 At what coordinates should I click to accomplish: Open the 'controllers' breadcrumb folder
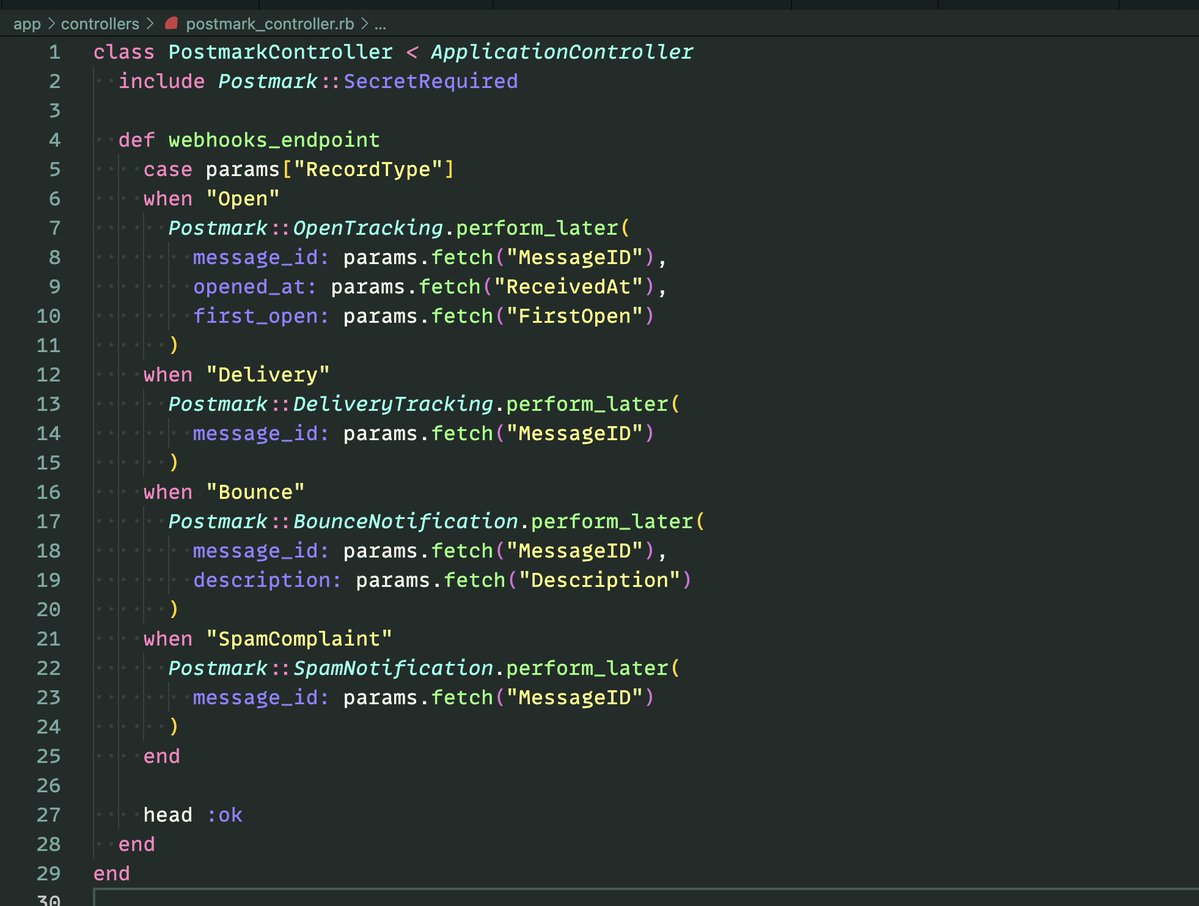100,24
